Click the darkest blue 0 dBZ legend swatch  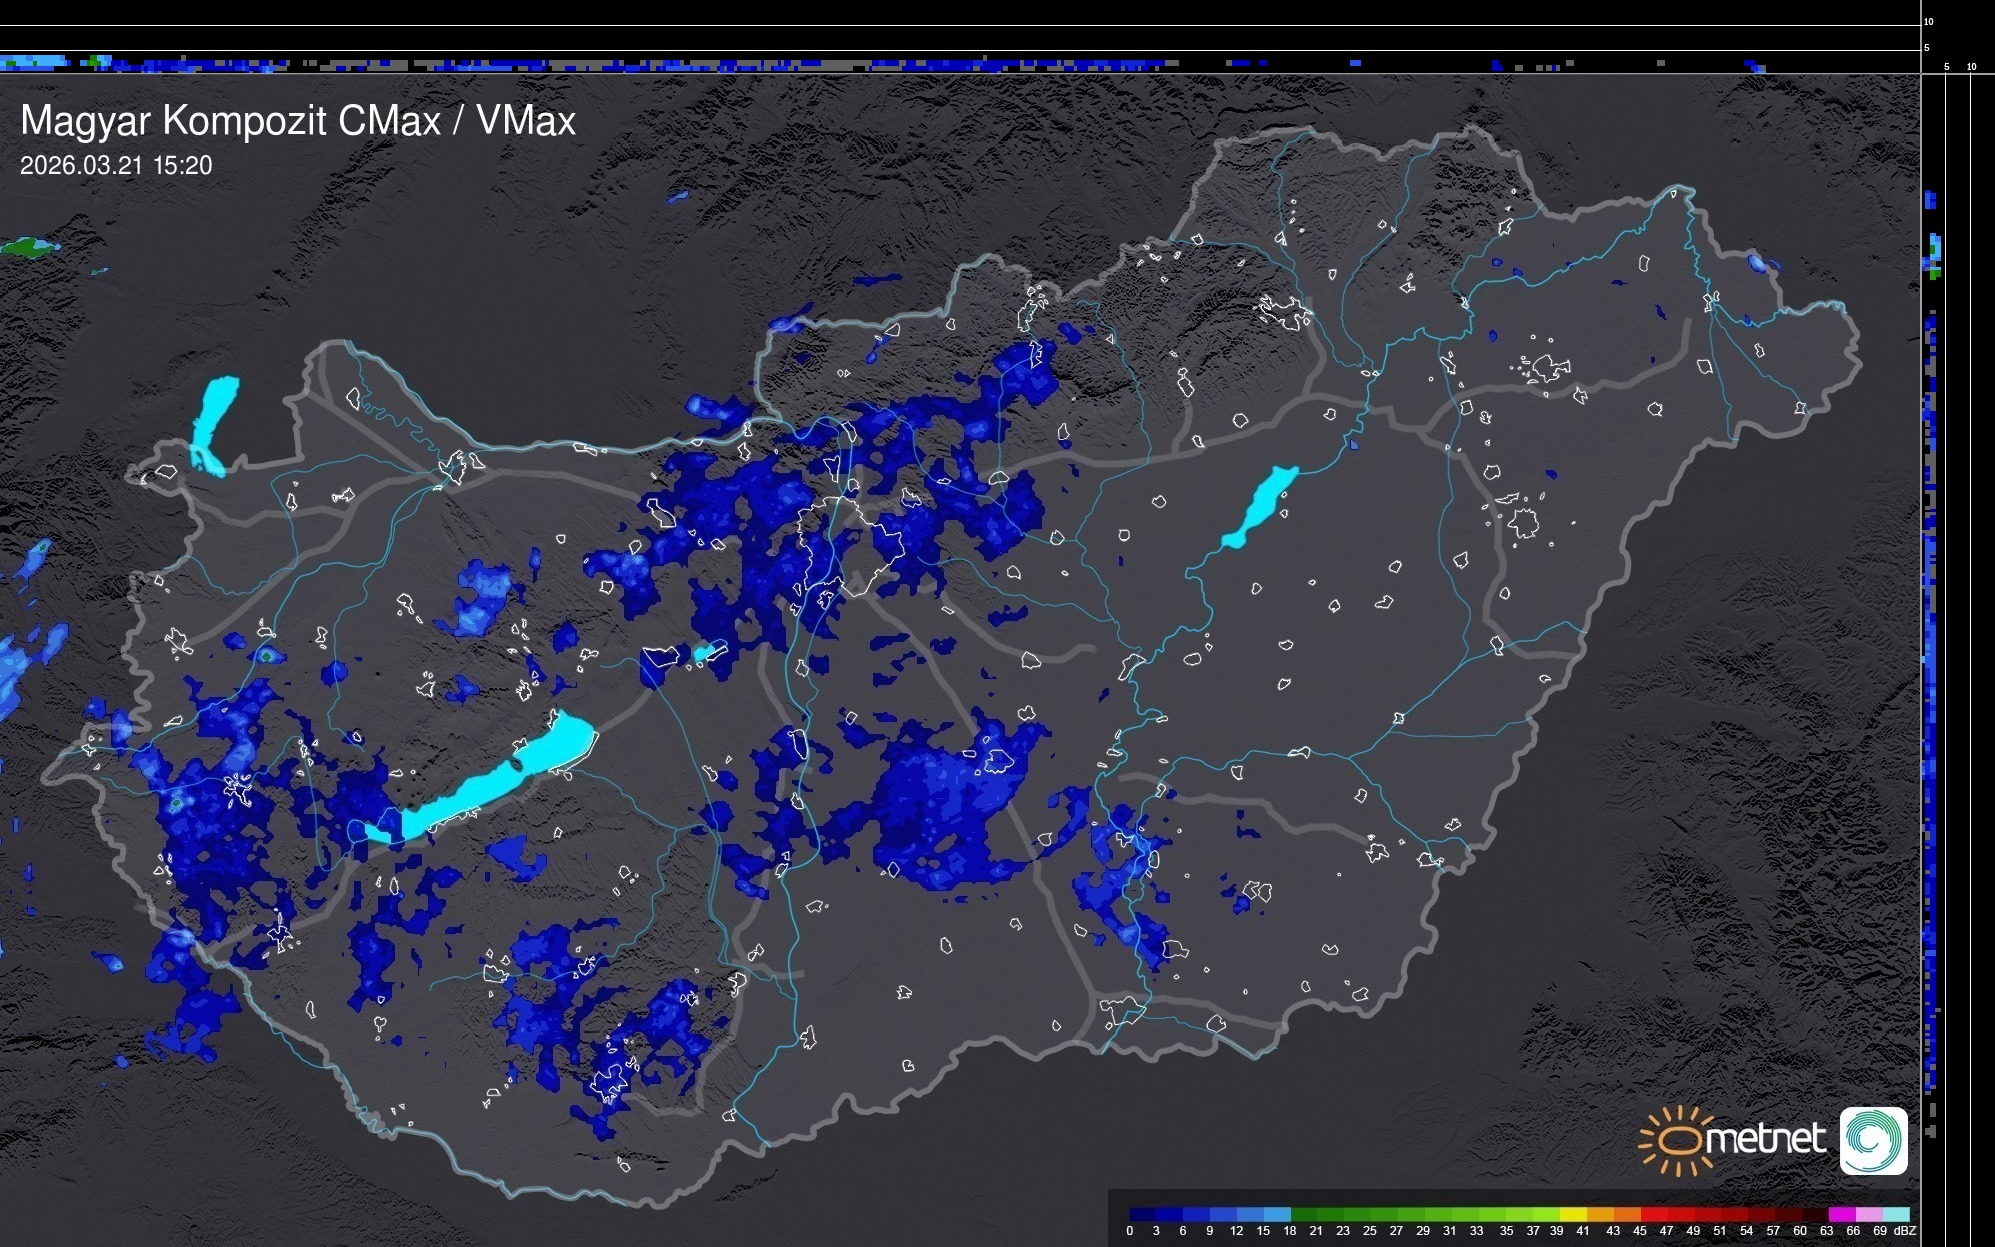point(1142,1214)
